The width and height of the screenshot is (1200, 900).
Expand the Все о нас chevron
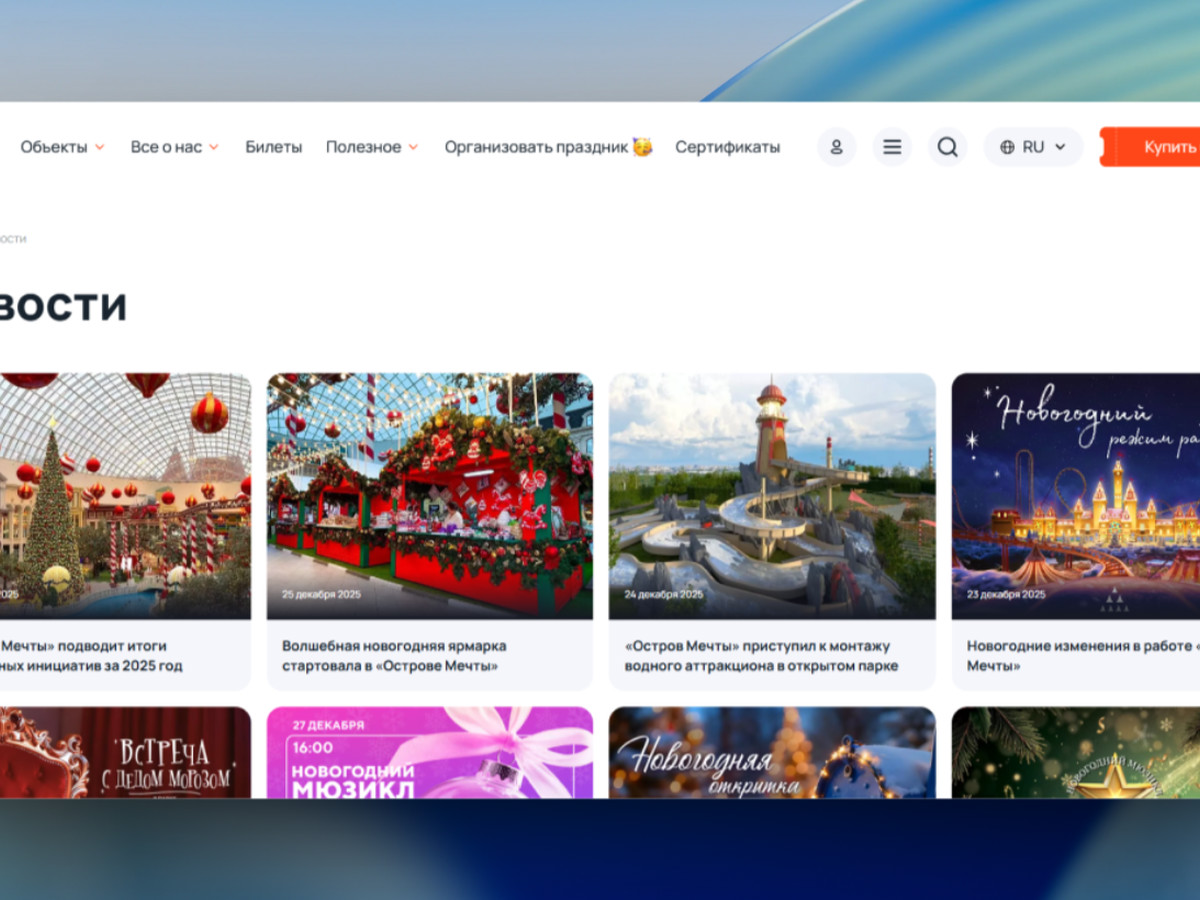click(213, 147)
